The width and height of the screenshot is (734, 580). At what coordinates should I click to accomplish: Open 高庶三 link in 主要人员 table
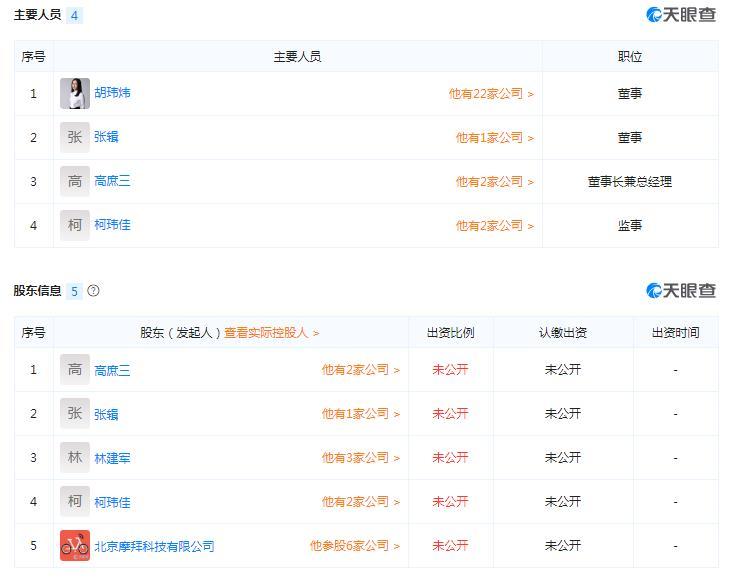pyautogui.click(x=112, y=181)
